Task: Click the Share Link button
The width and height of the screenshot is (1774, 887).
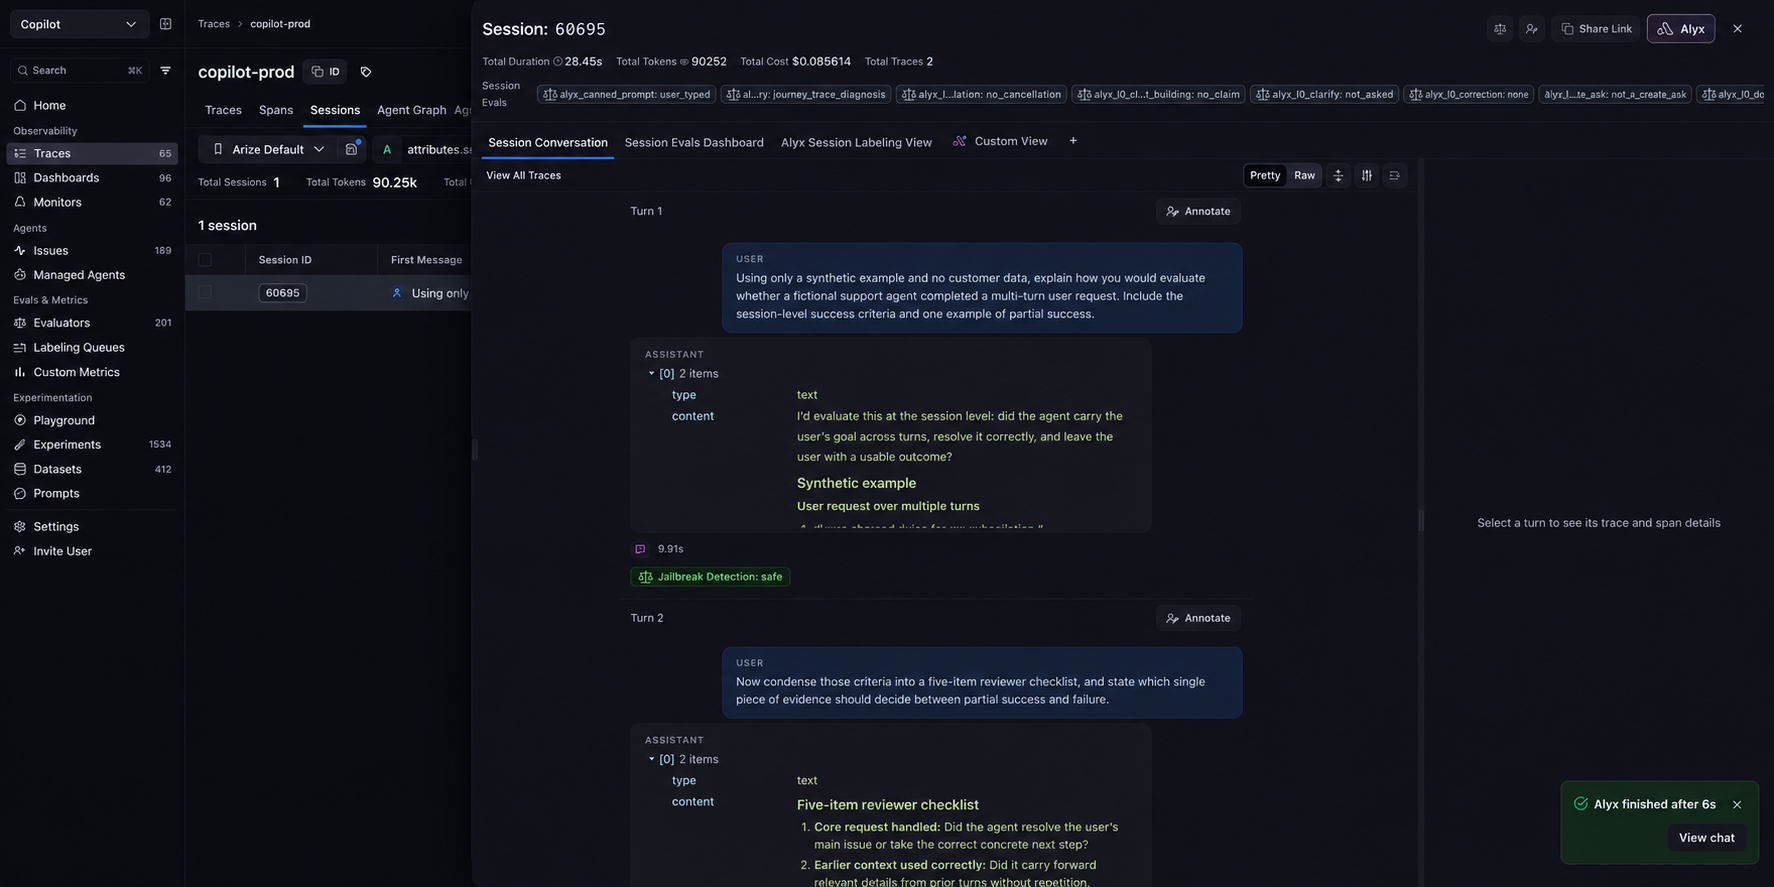Action: pos(1596,29)
